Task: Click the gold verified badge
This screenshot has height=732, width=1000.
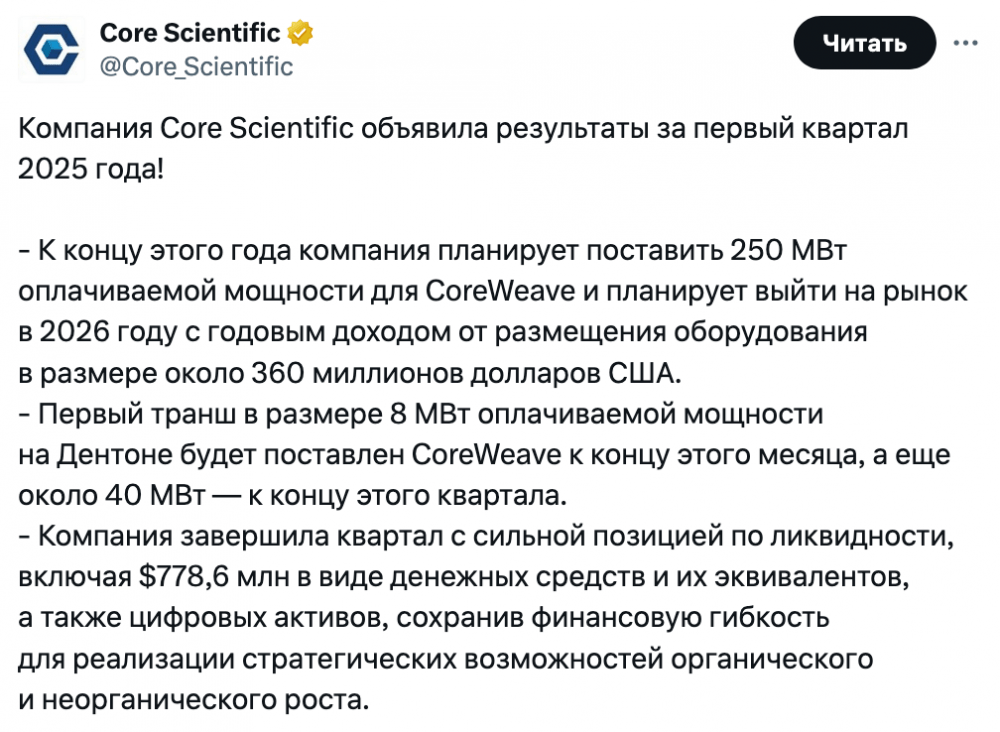Action: tap(300, 33)
